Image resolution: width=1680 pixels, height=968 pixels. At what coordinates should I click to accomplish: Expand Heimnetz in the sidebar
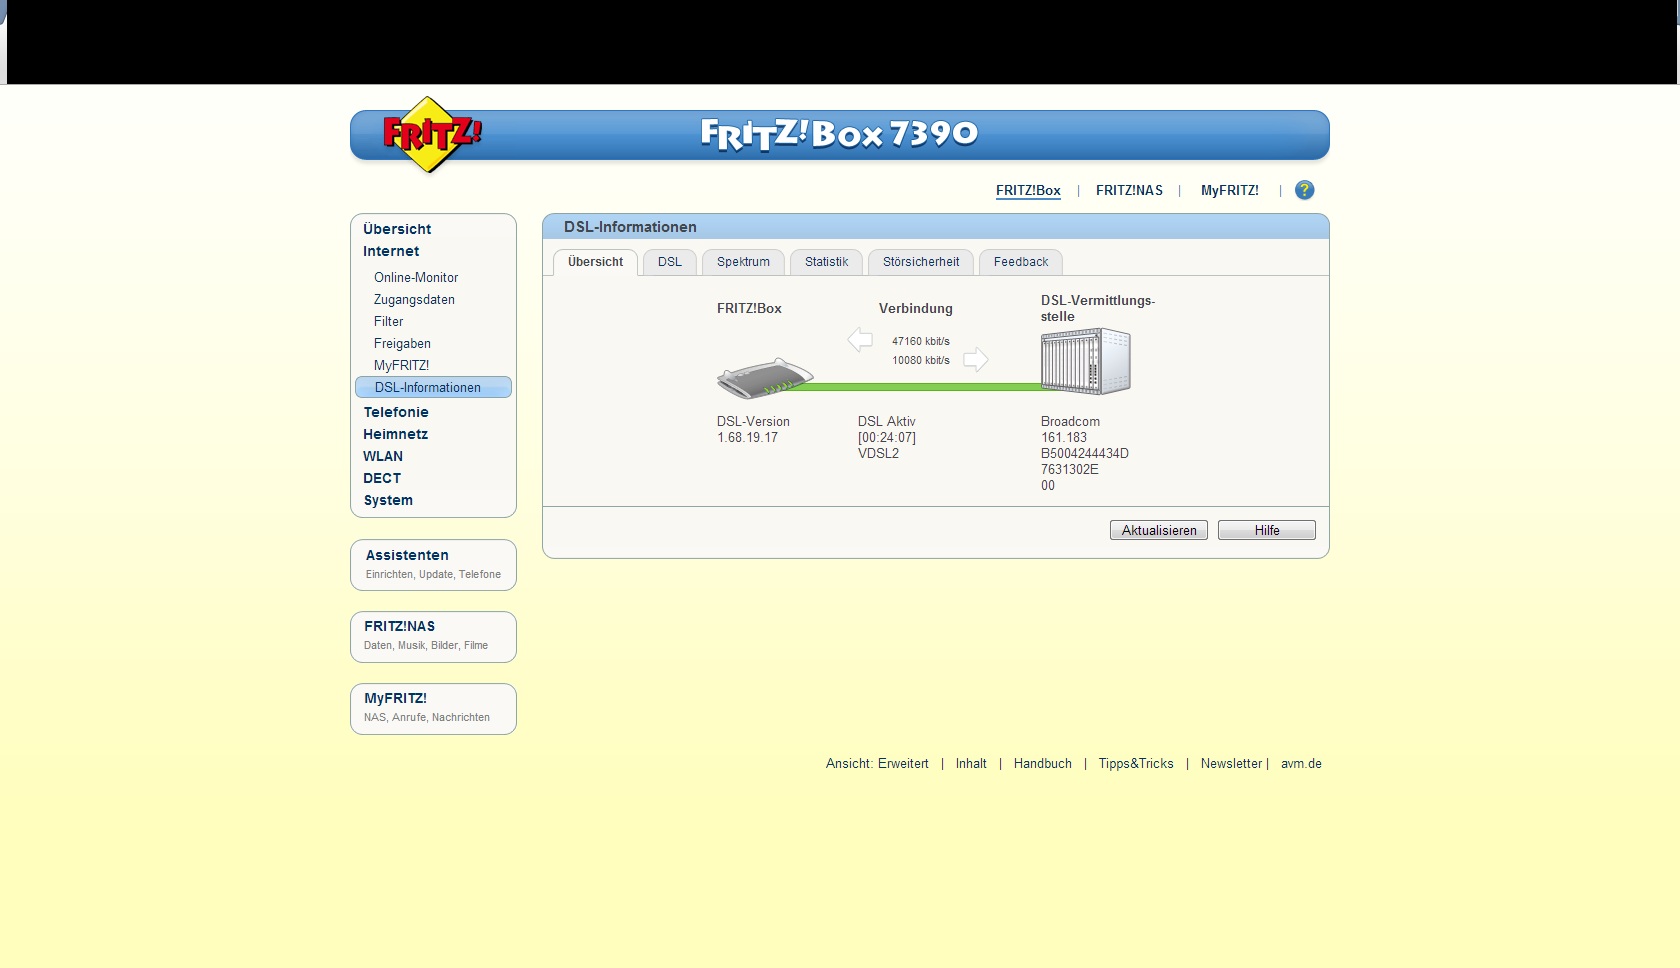(x=395, y=434)
